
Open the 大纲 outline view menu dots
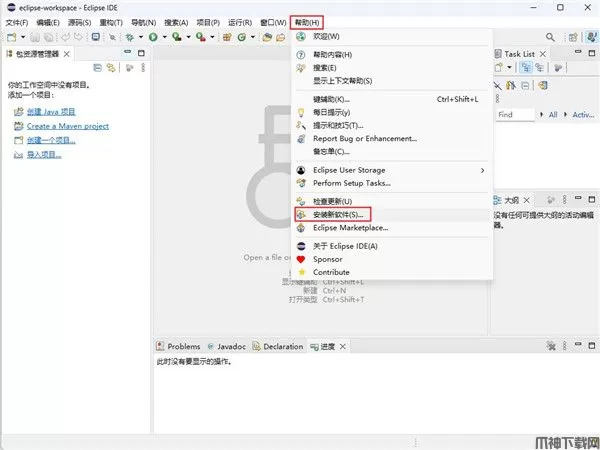564,200
